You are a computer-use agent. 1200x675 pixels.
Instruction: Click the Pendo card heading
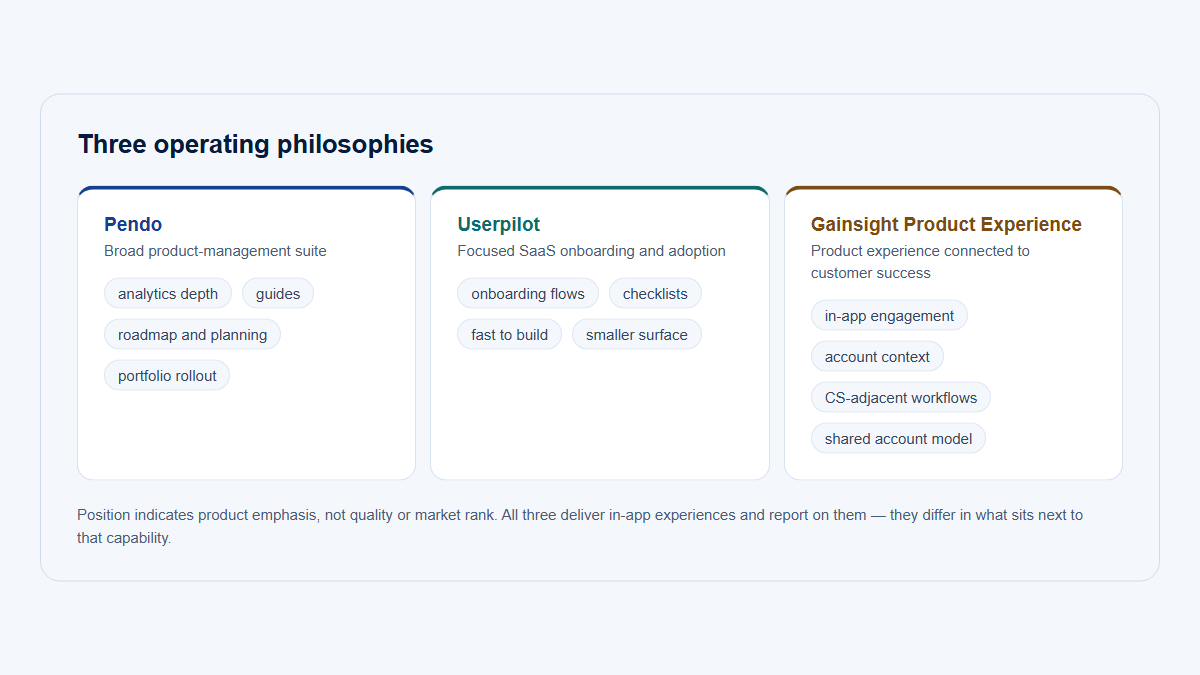(x=133, y=224)
